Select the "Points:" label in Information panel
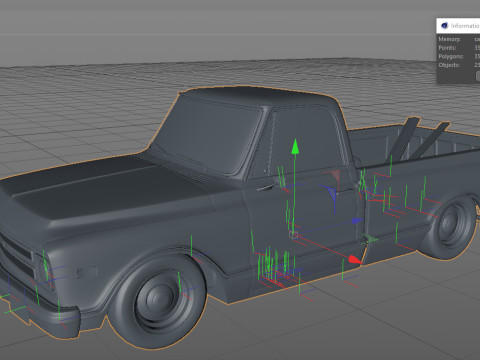This screenshot has width=480, height=360. (x=447, y=48)
